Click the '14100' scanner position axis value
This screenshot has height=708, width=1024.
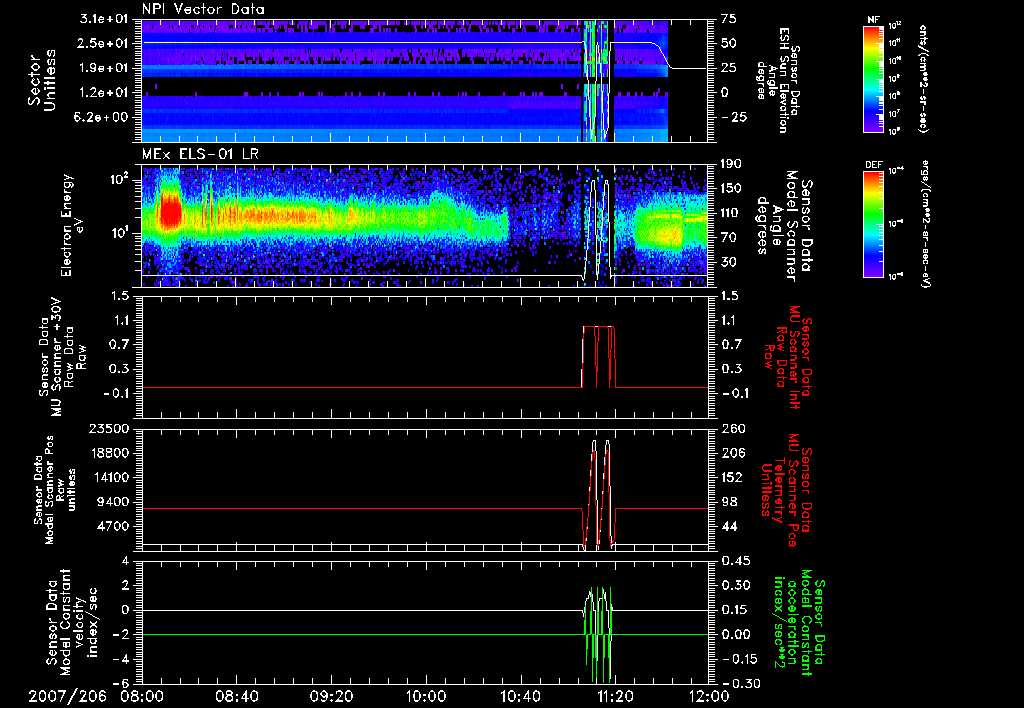[113, 477]
